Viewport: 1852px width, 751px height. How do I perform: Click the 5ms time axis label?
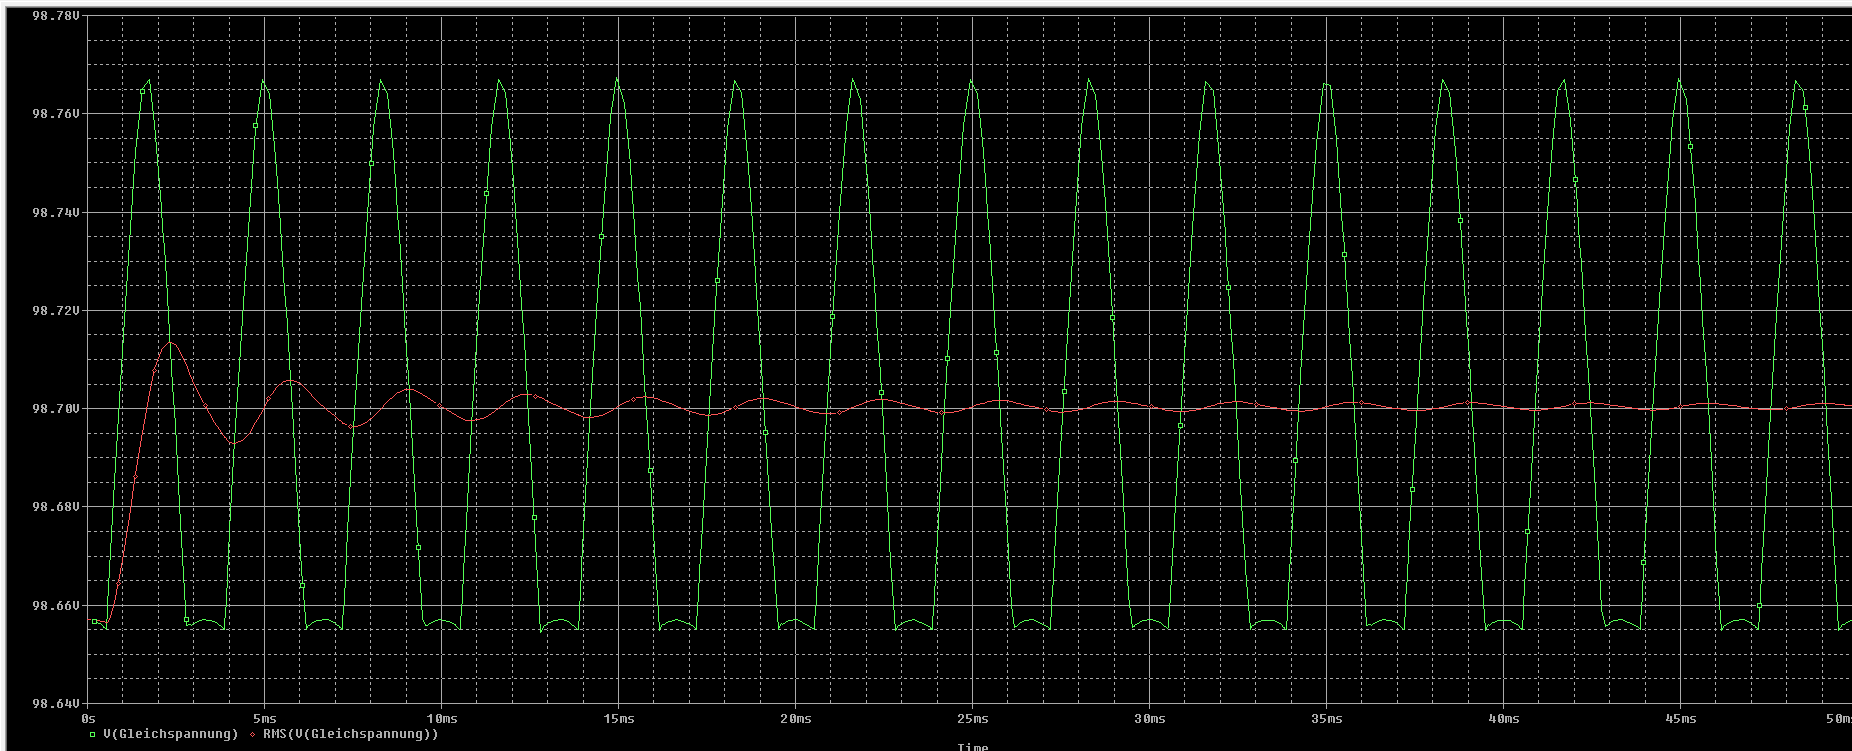click(x=265, y=718)
